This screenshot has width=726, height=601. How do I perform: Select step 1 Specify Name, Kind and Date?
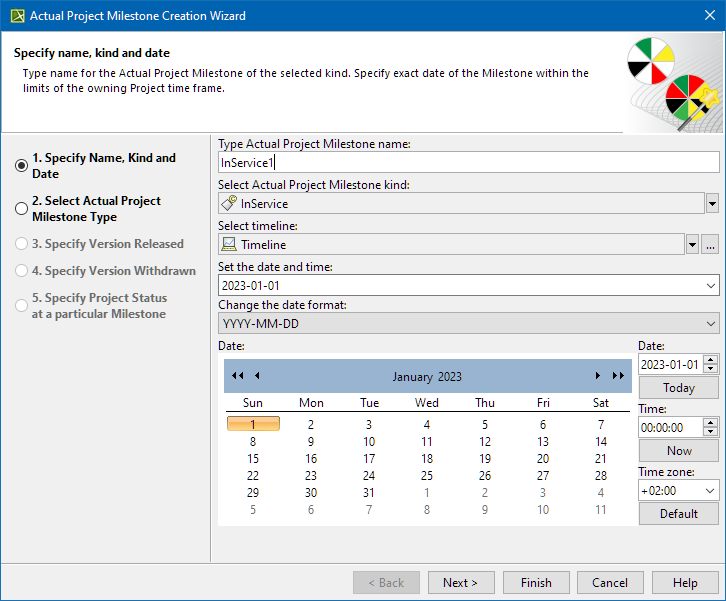tap(22, 166)
